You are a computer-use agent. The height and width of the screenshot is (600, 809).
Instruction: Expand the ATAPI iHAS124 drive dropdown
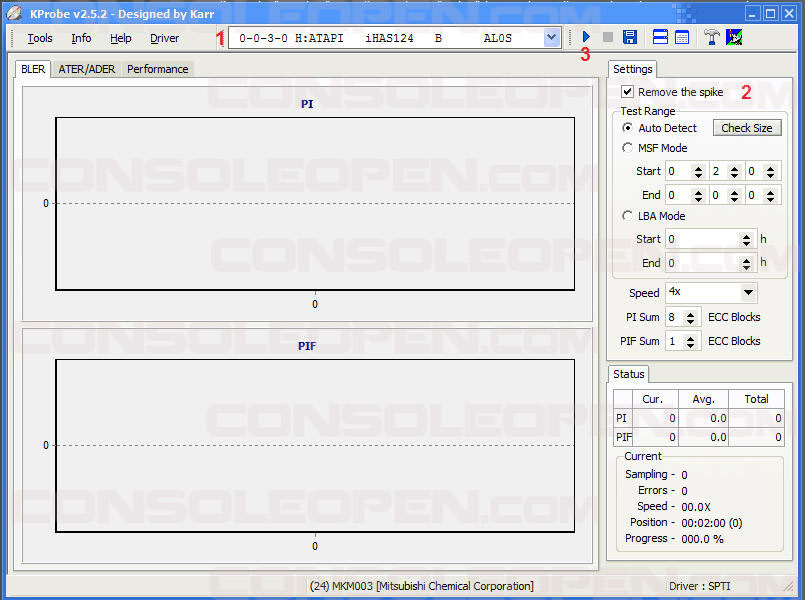click(x=551, y=38)
